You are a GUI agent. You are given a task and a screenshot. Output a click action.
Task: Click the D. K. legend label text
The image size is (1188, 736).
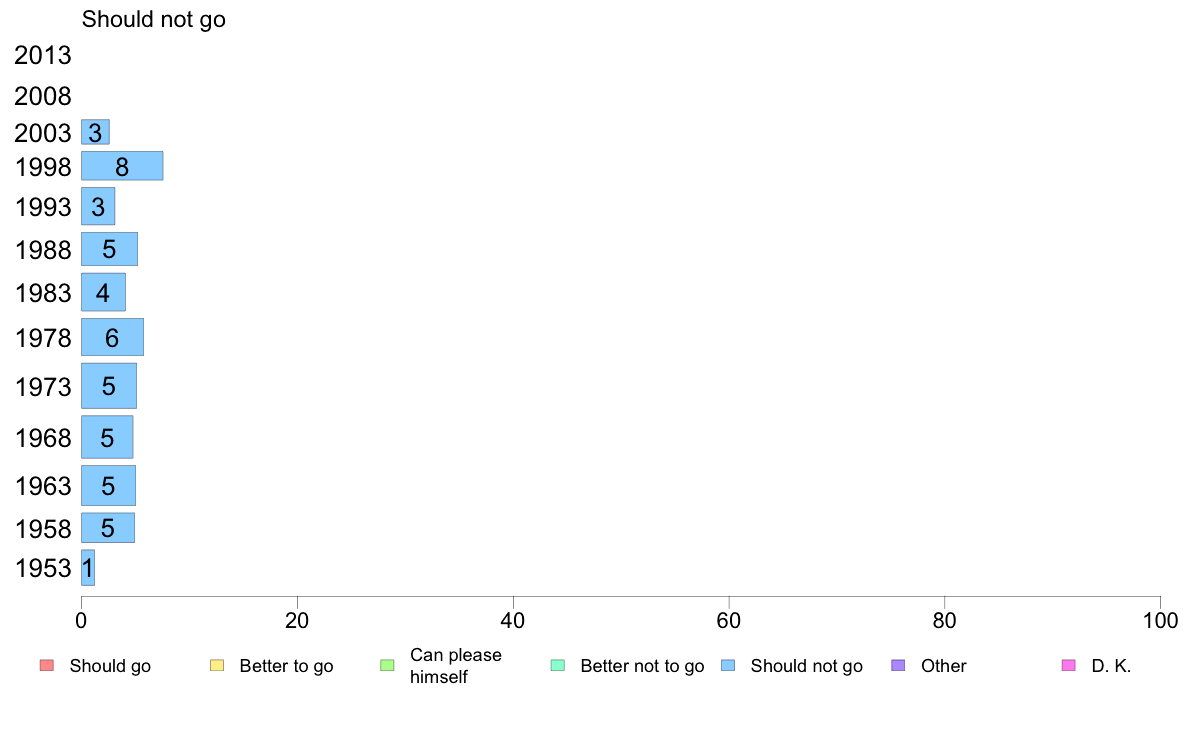point(1111,666)
